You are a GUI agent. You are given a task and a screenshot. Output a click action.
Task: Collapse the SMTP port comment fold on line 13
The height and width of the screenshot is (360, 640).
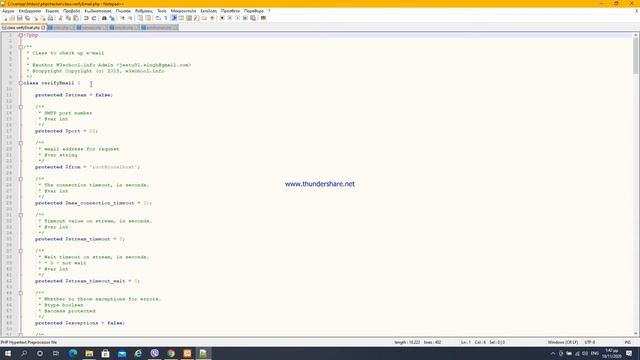(20, 107)
